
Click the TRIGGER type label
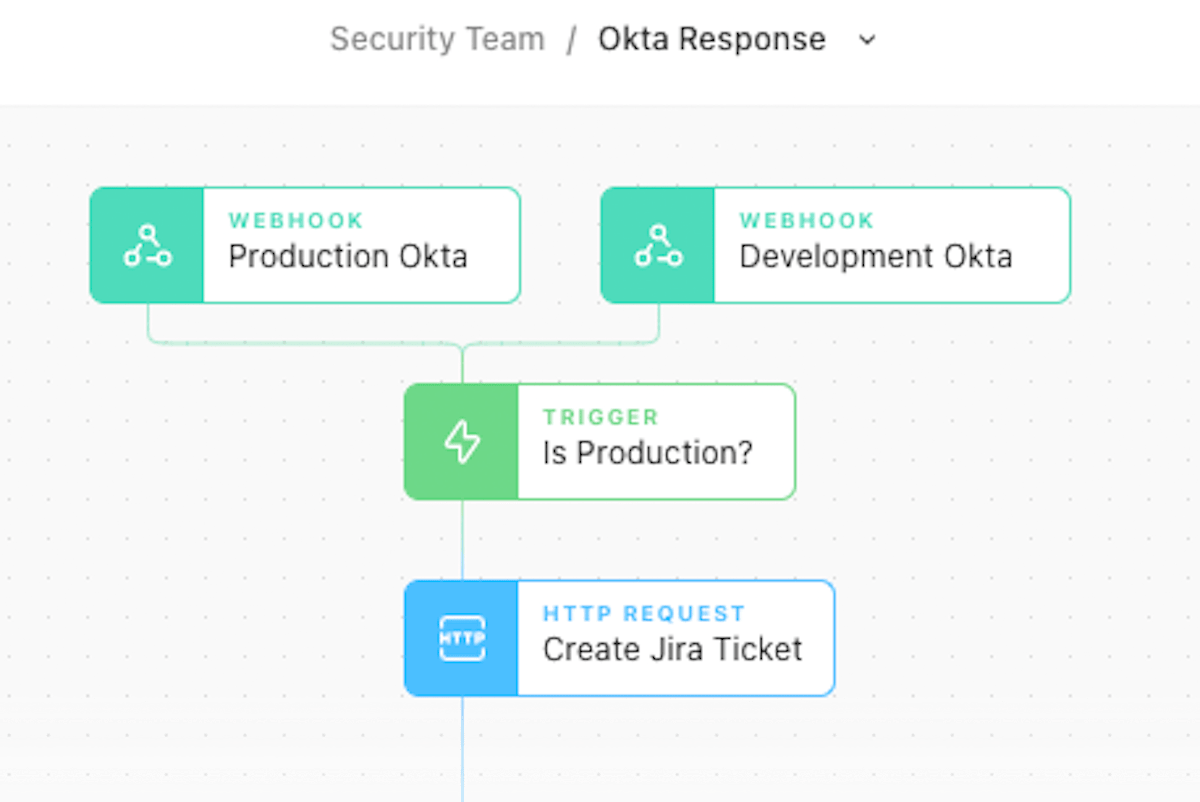pos(600,416)
